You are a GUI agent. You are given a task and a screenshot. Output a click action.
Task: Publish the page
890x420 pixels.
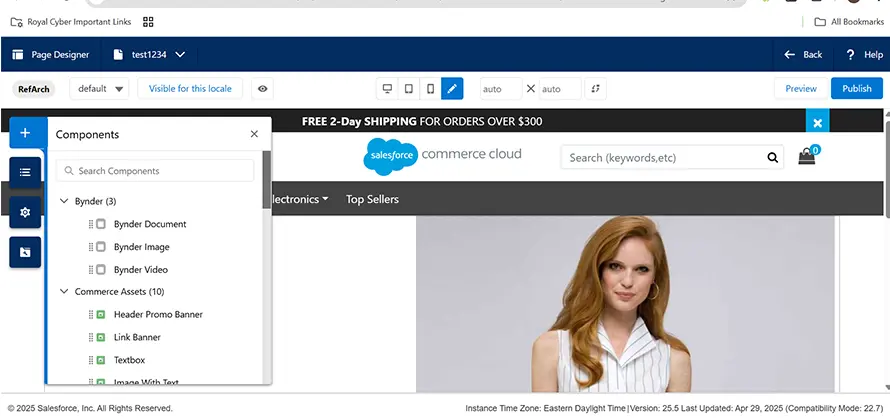(857, 89)
